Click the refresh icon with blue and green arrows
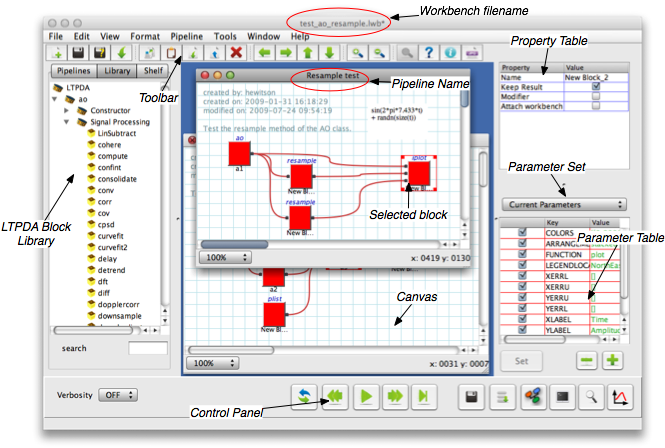The width and height of the screenshot is (665, 448). (304, 397)
